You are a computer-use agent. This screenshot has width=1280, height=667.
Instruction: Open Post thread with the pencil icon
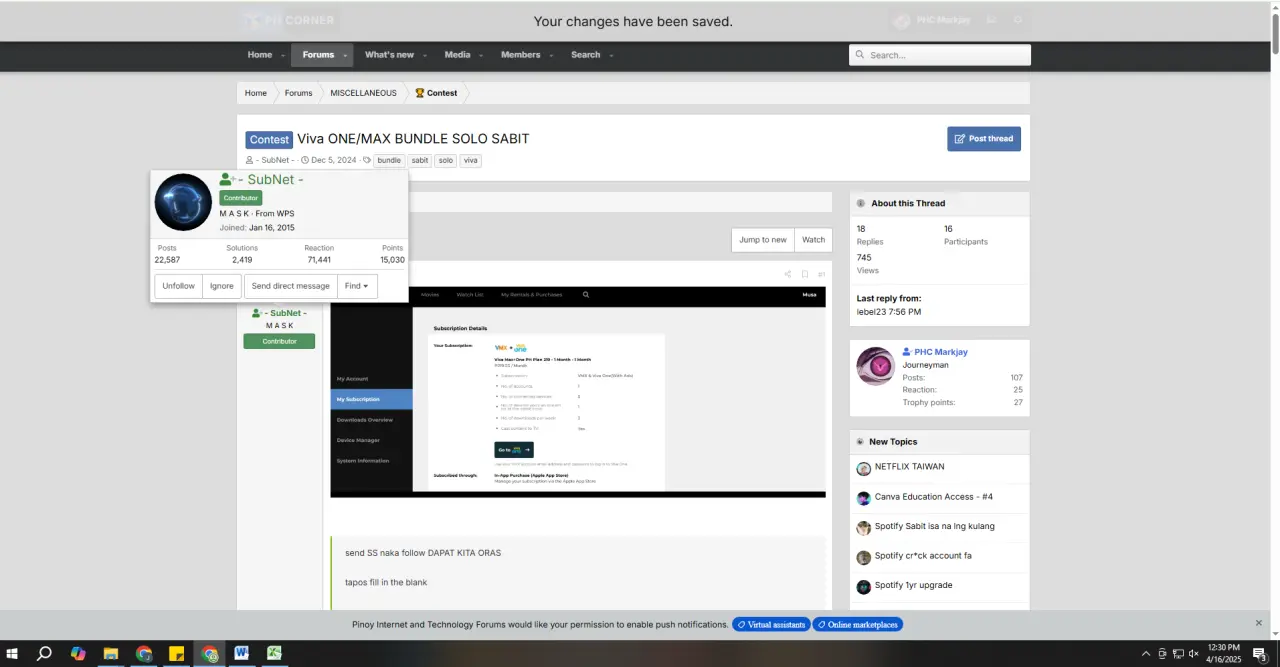[984, 139]
